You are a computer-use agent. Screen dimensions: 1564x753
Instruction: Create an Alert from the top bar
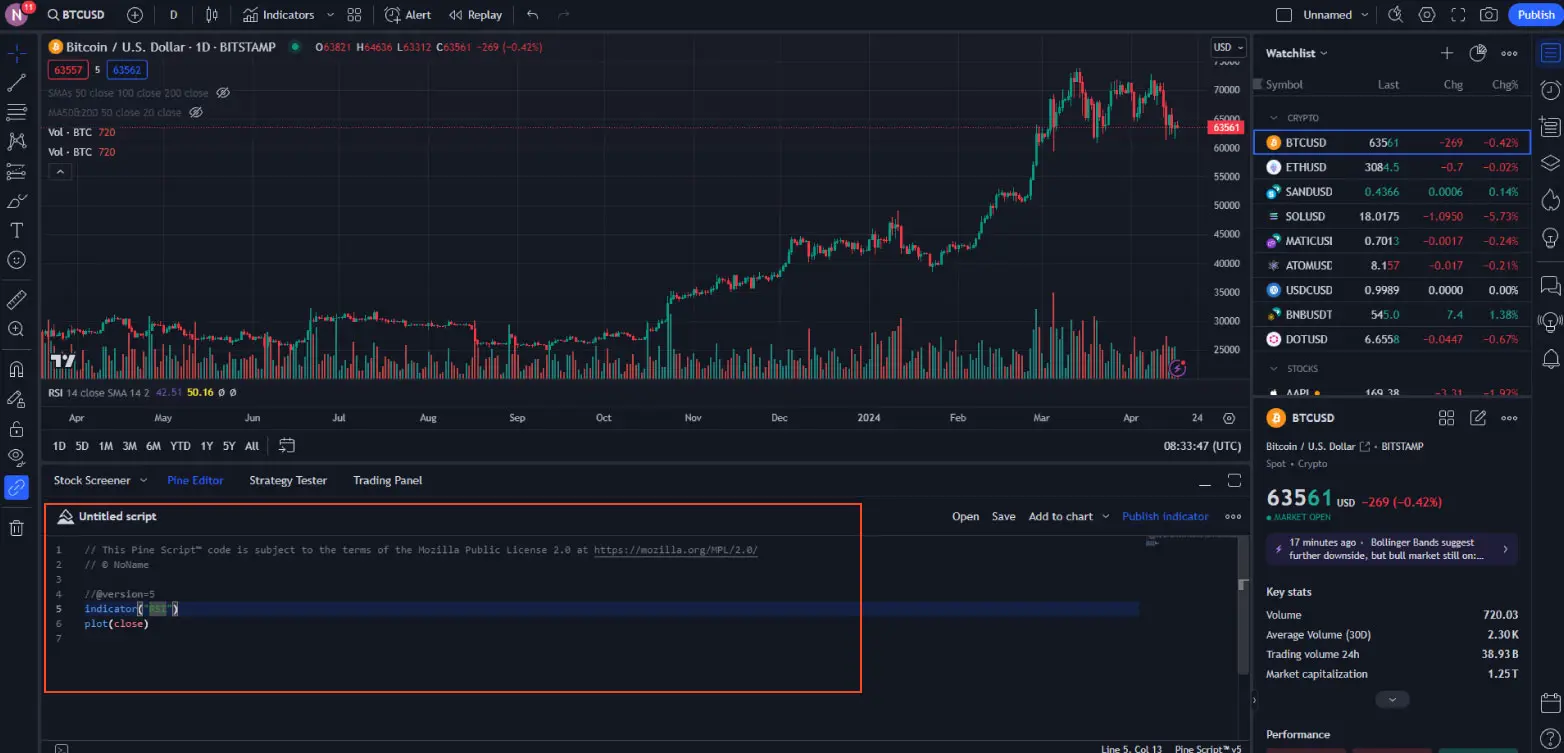[408, 15]
